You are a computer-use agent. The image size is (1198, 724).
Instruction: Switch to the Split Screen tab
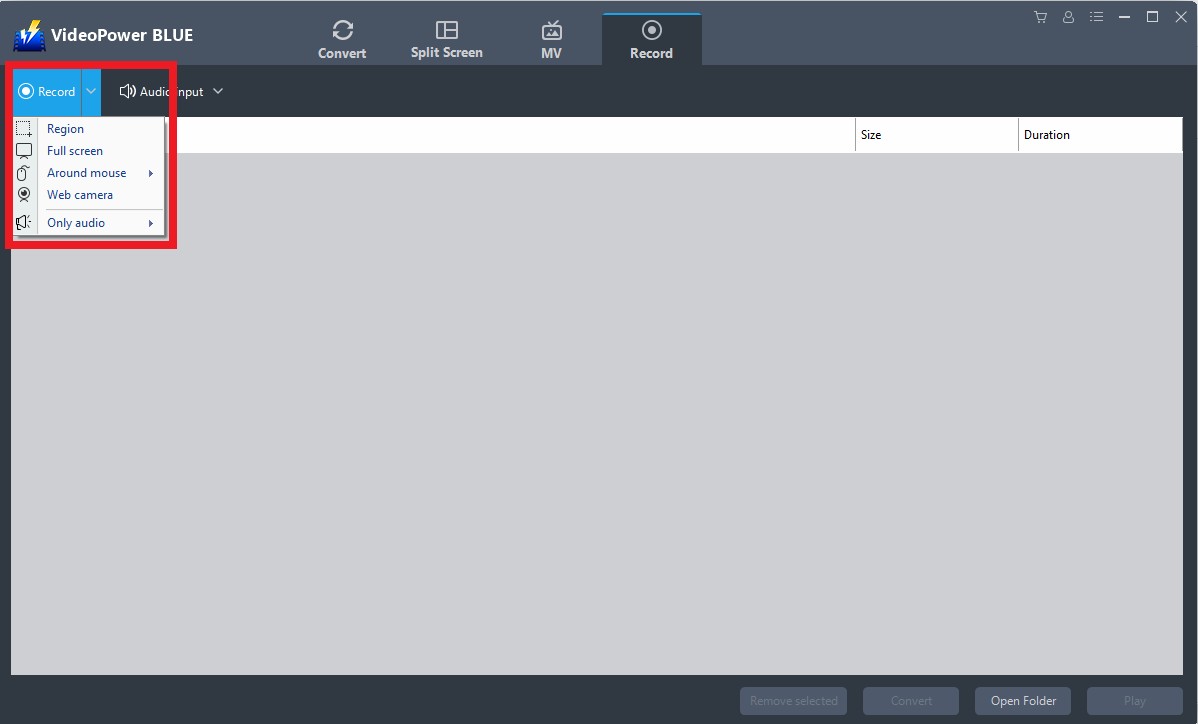446,40
